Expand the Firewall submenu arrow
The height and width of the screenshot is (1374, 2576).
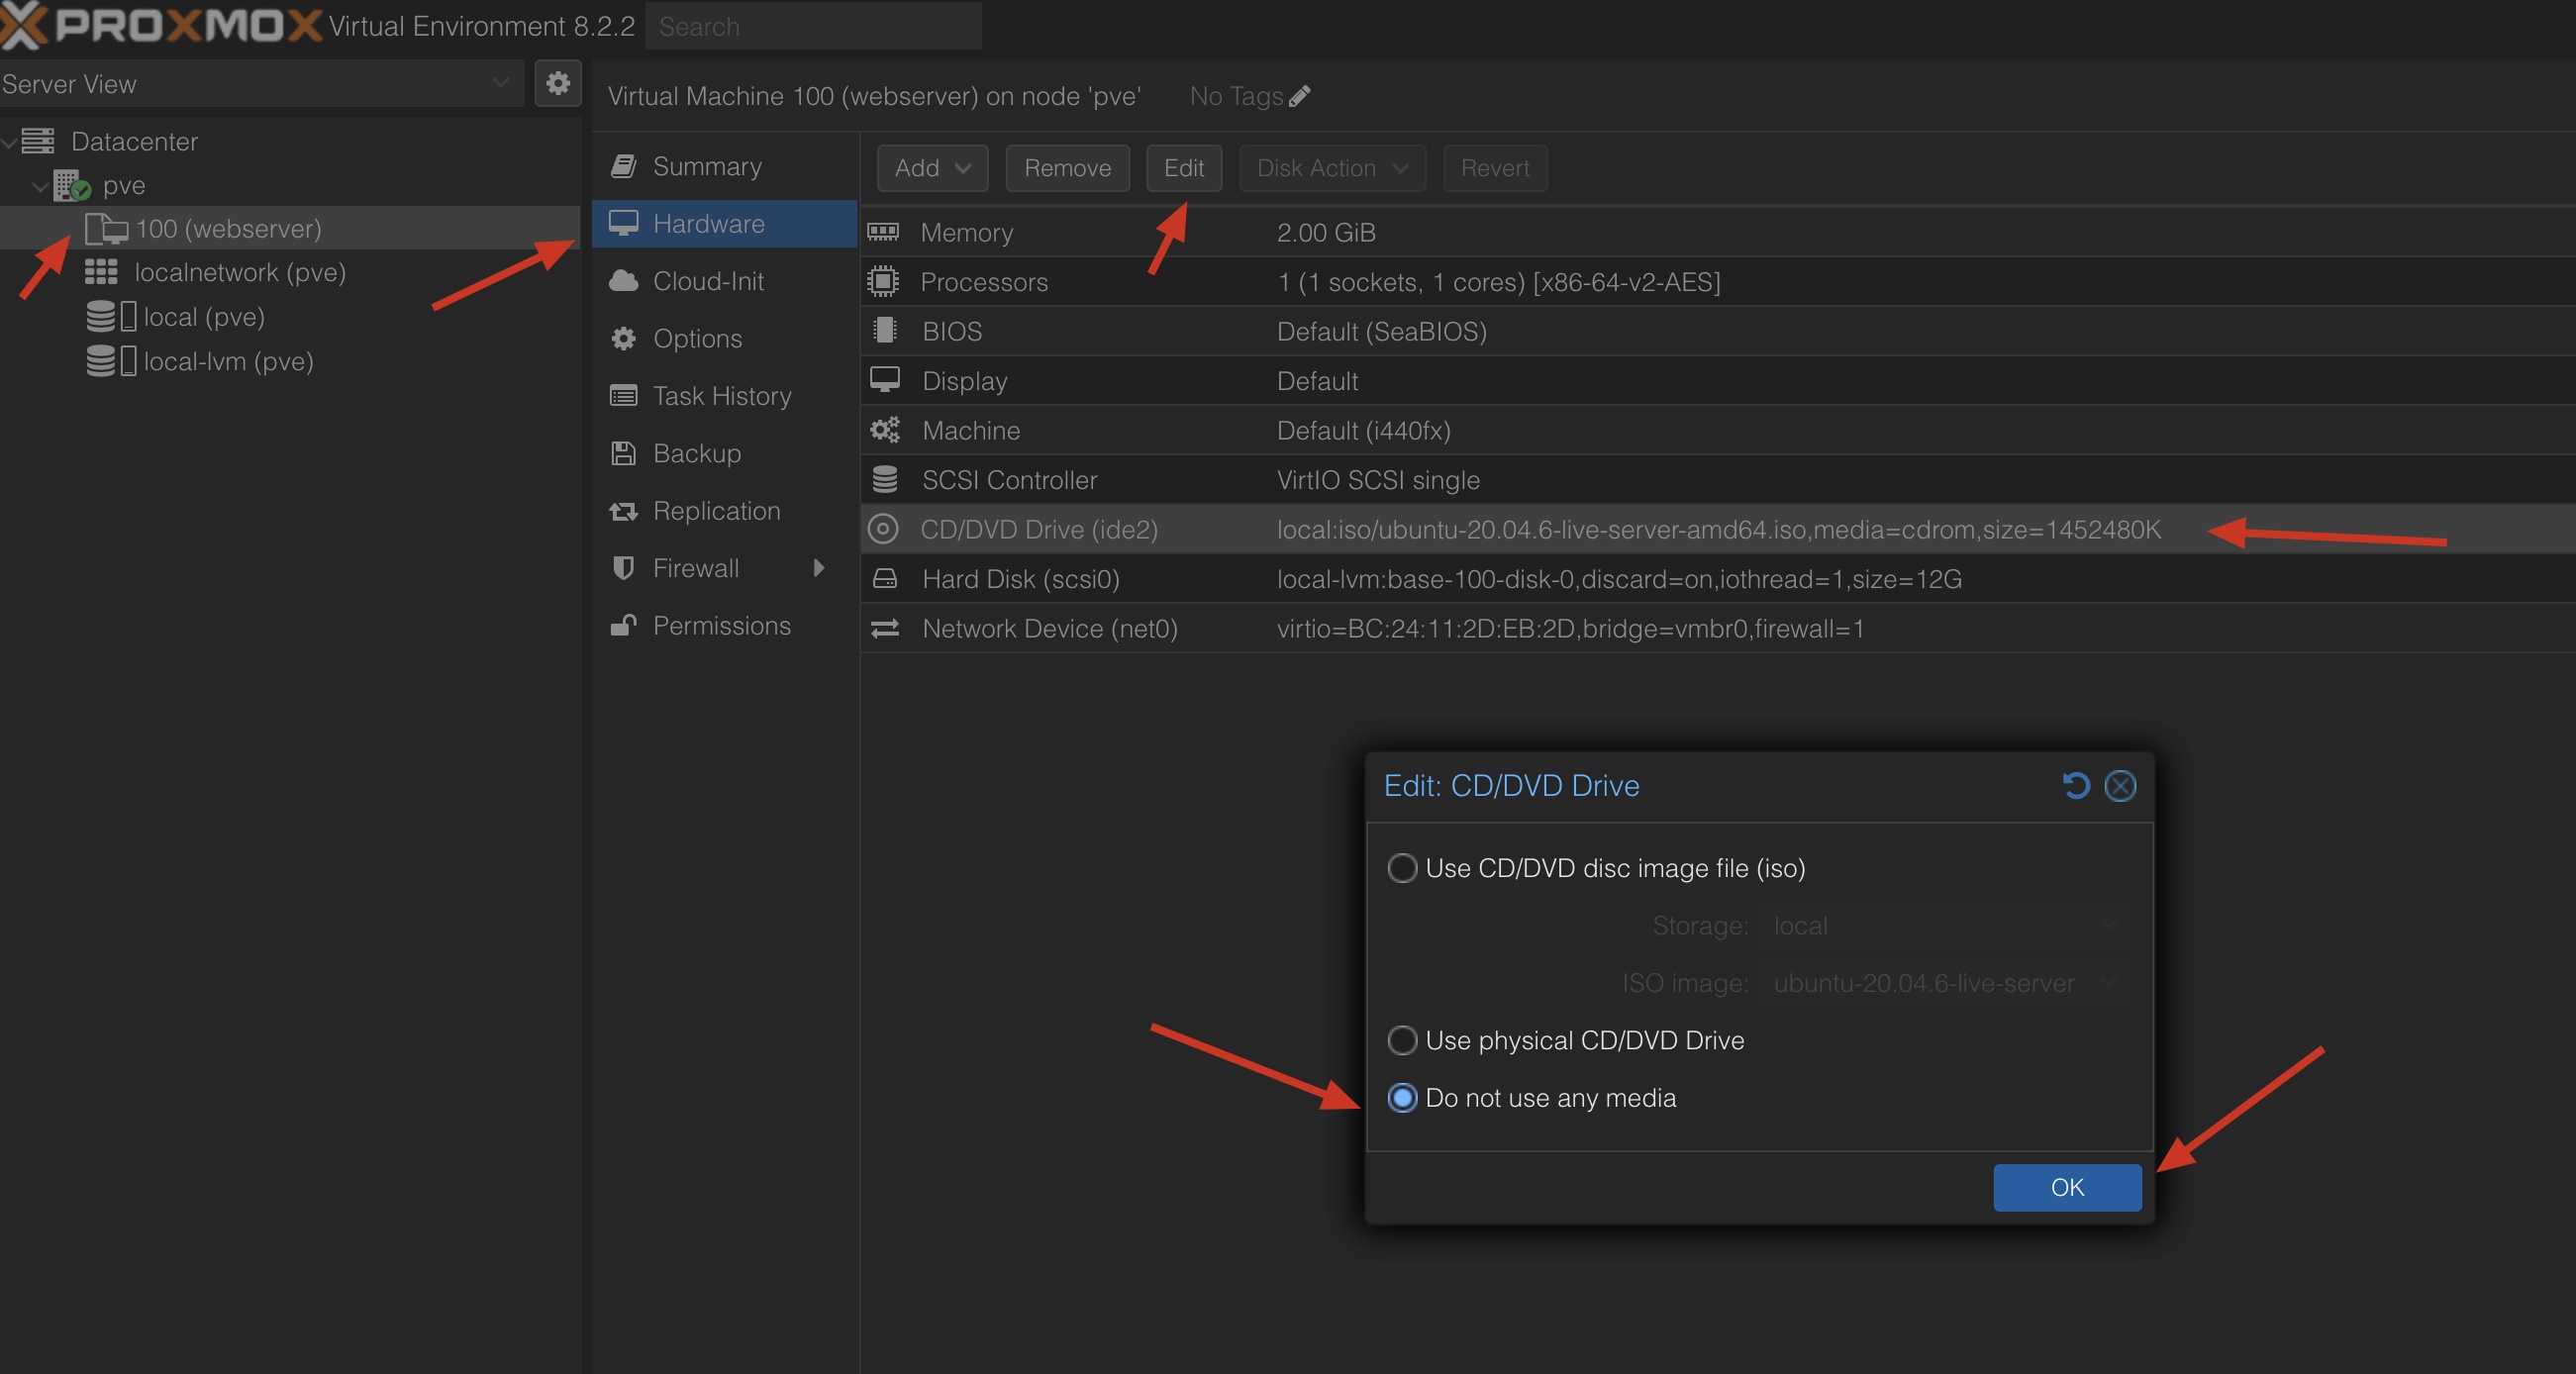coord(819,568)
